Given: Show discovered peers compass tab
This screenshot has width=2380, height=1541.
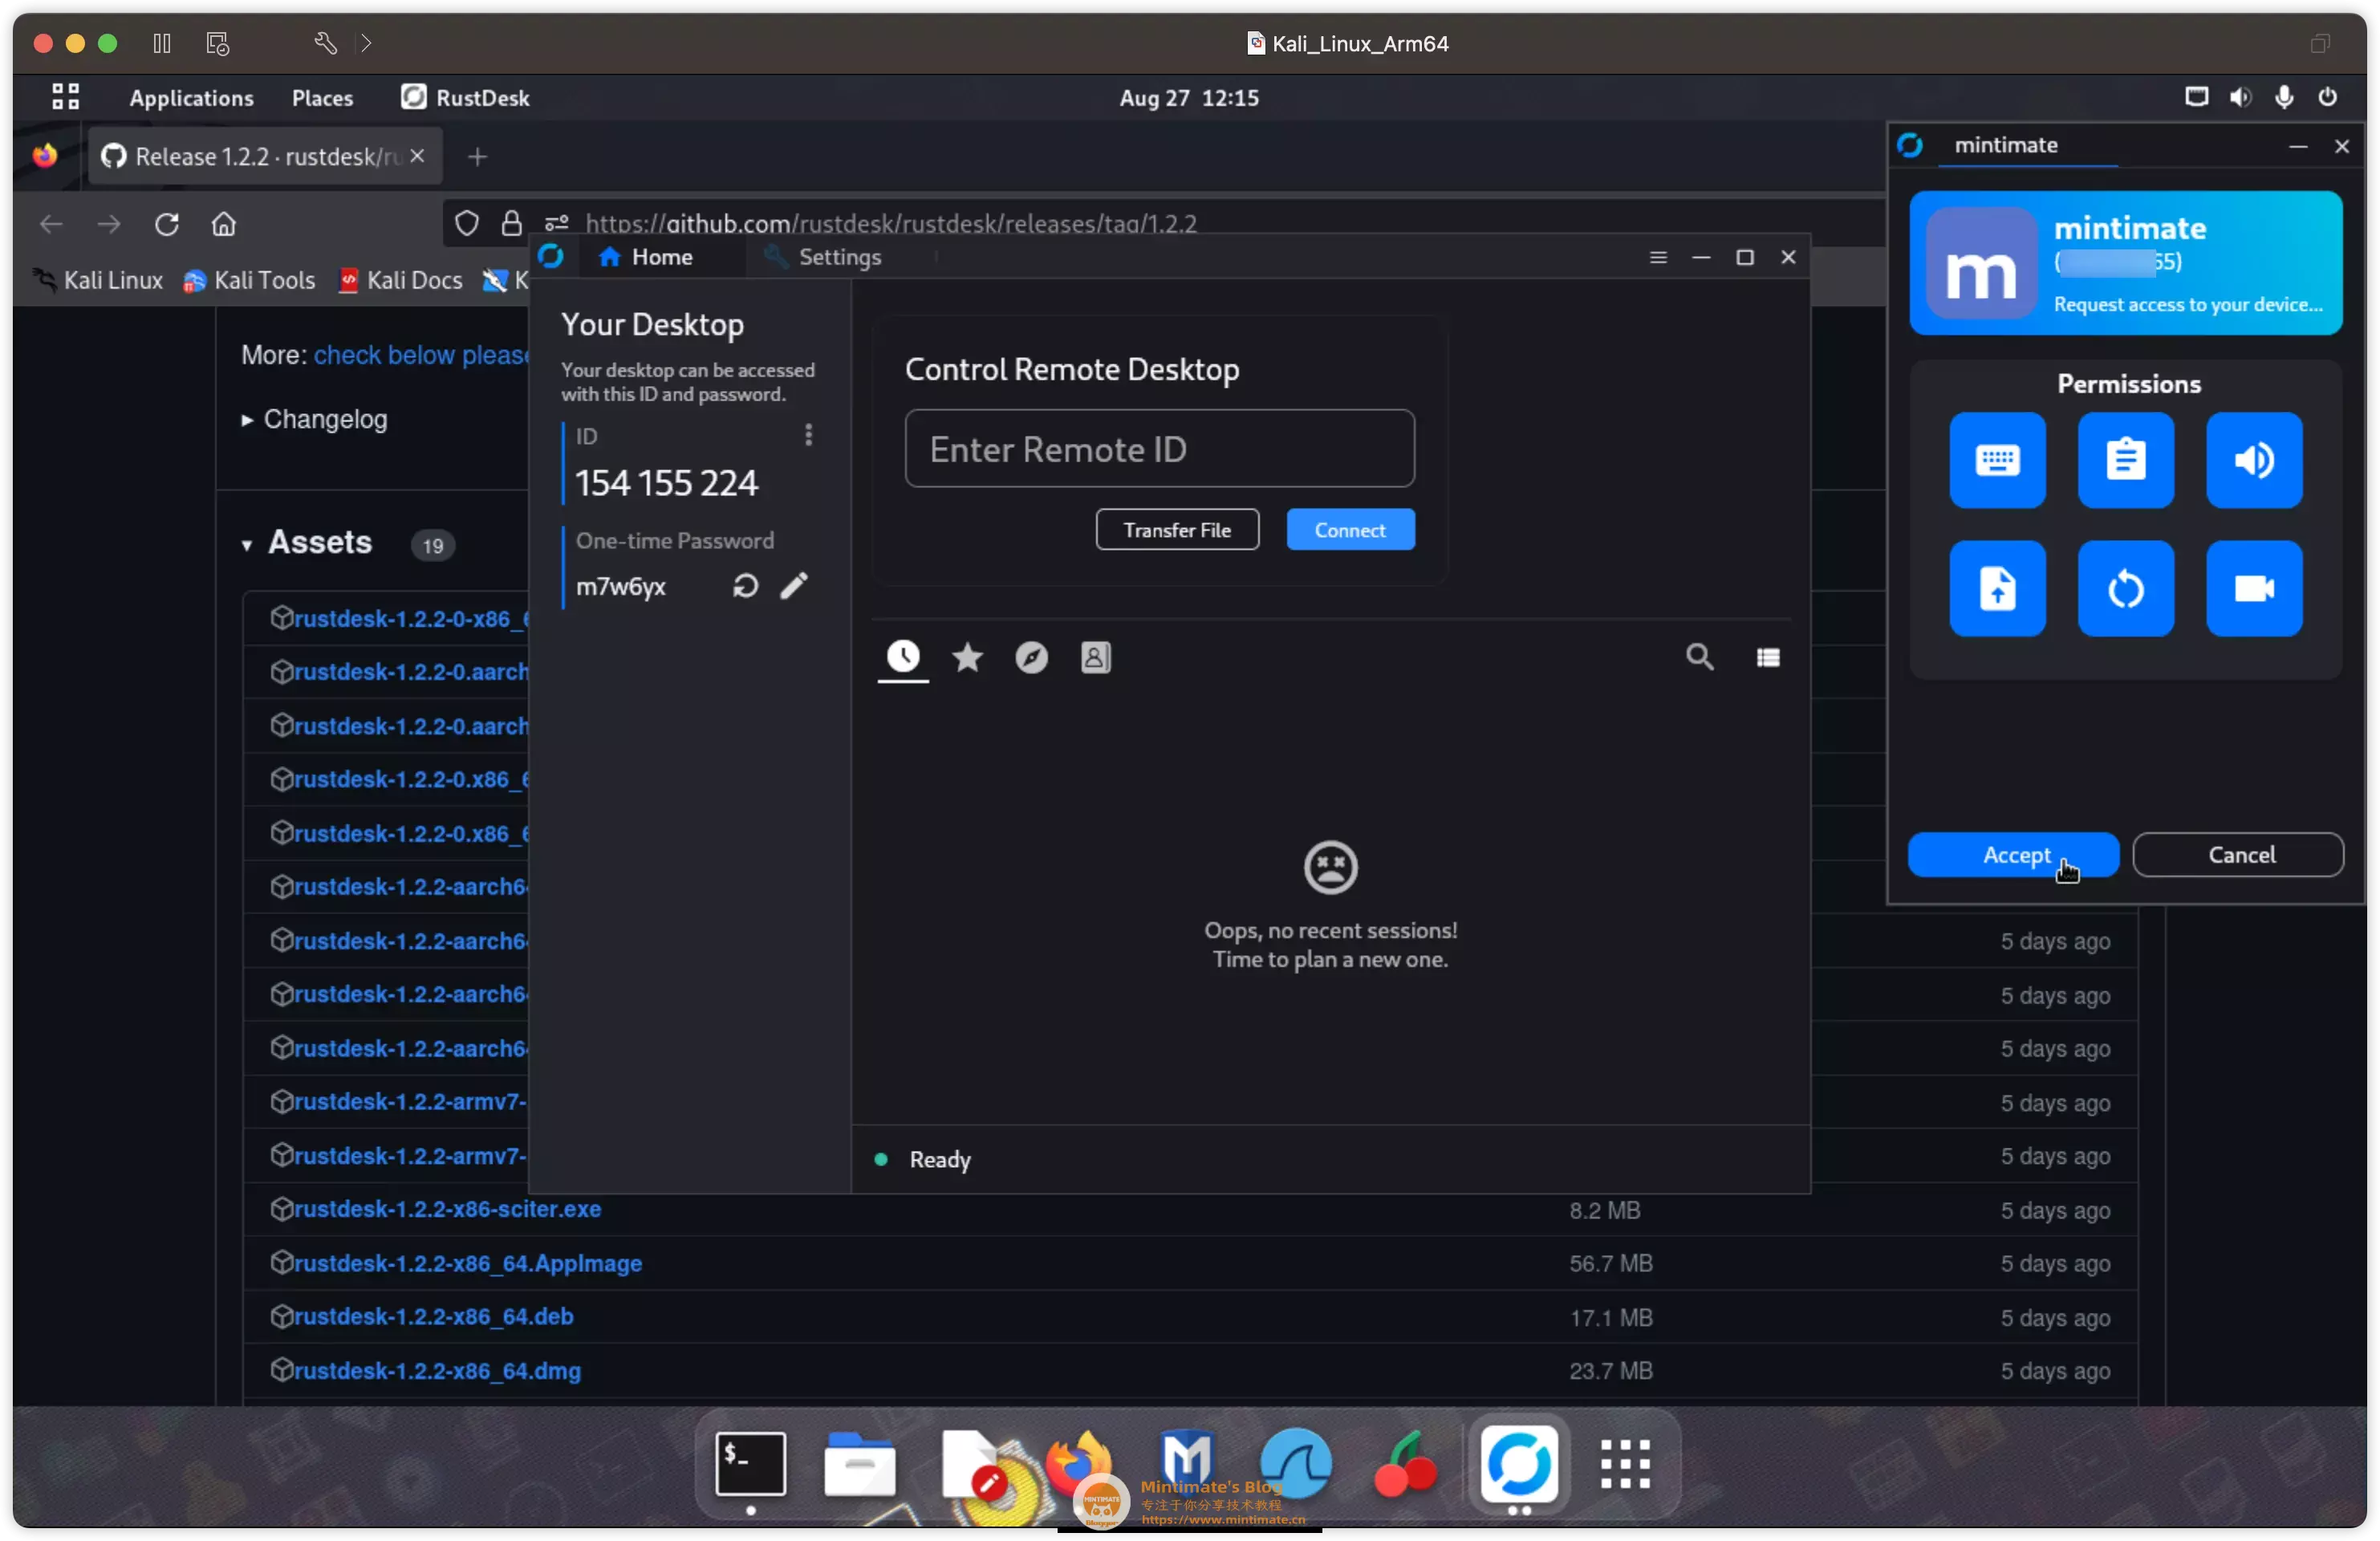Looking at the screenshot, I should tap(1031, 657).
